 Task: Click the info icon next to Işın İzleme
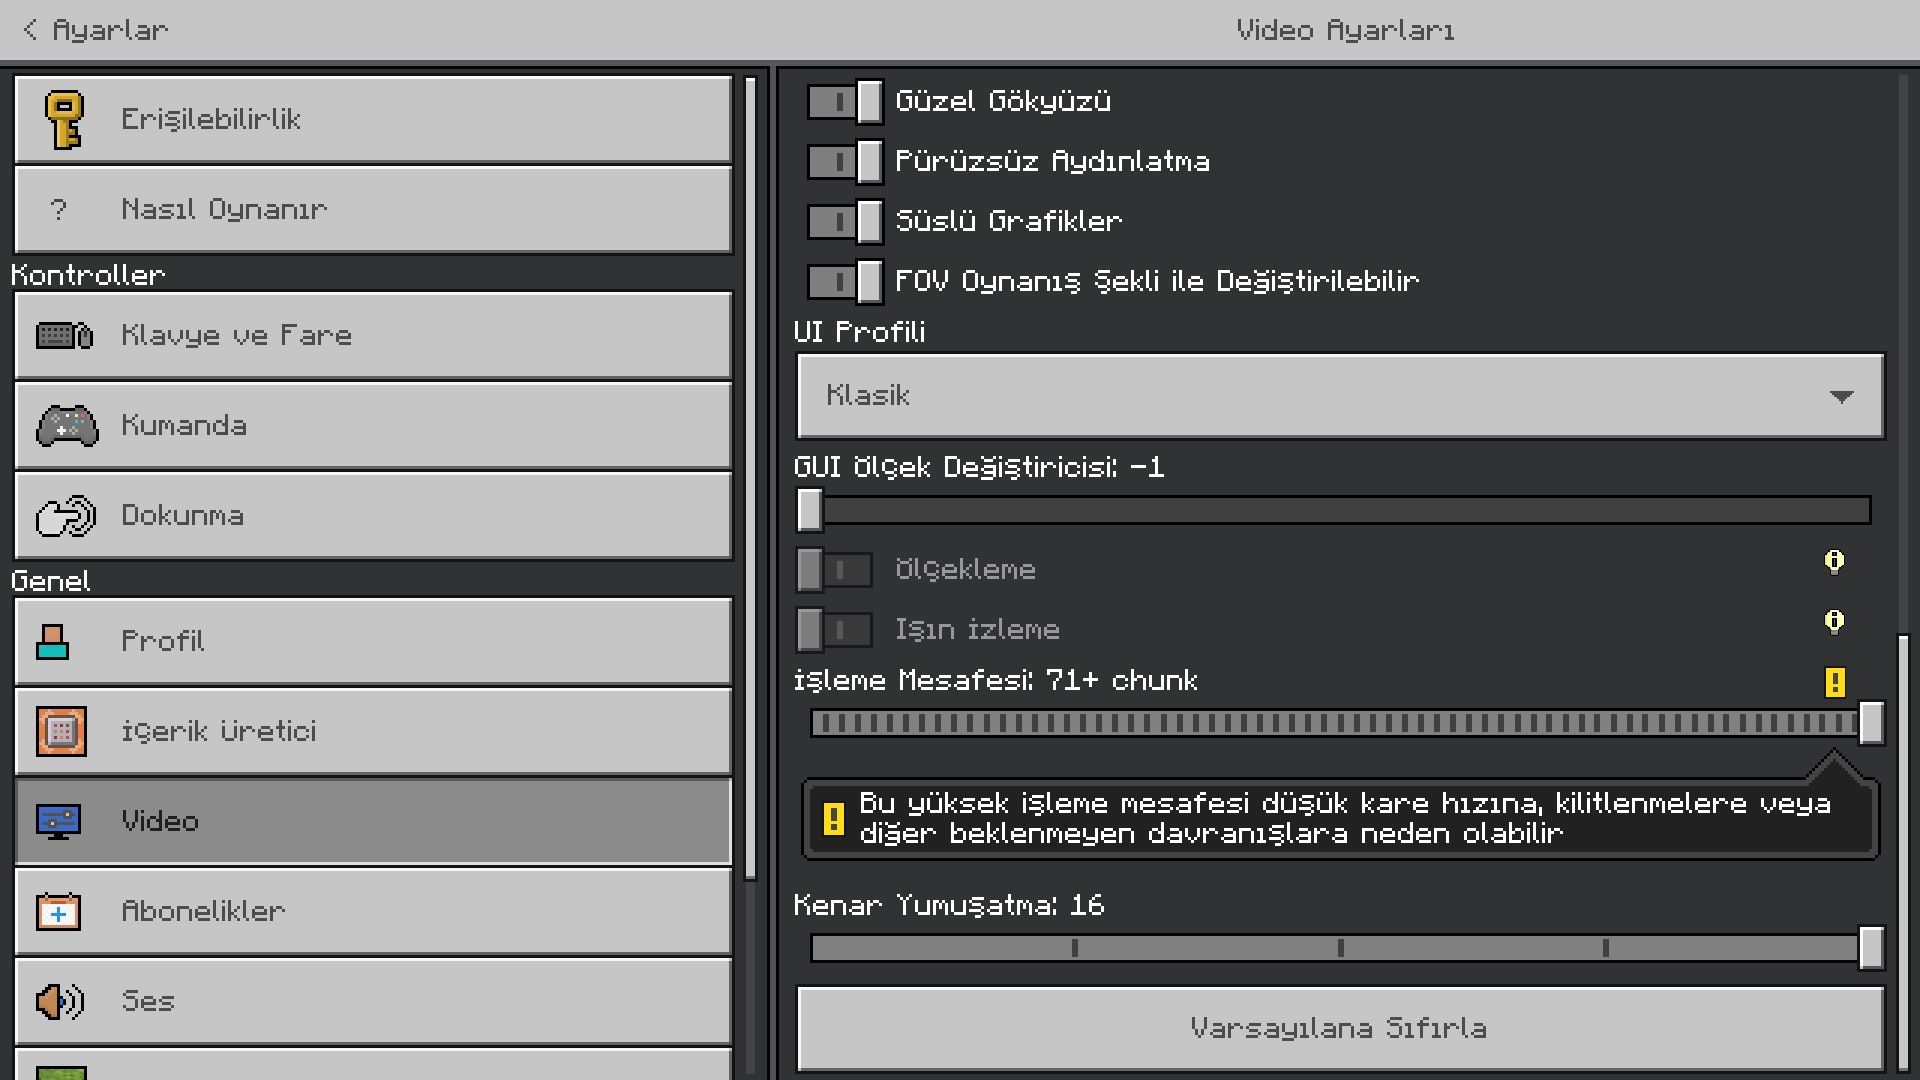1834,622
